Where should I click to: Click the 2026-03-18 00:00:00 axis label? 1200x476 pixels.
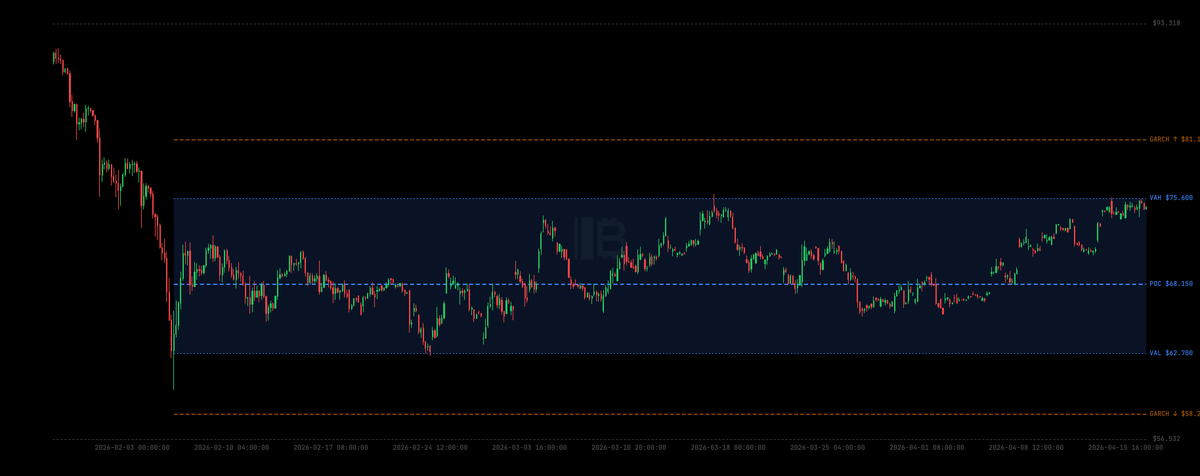point(728,448)
